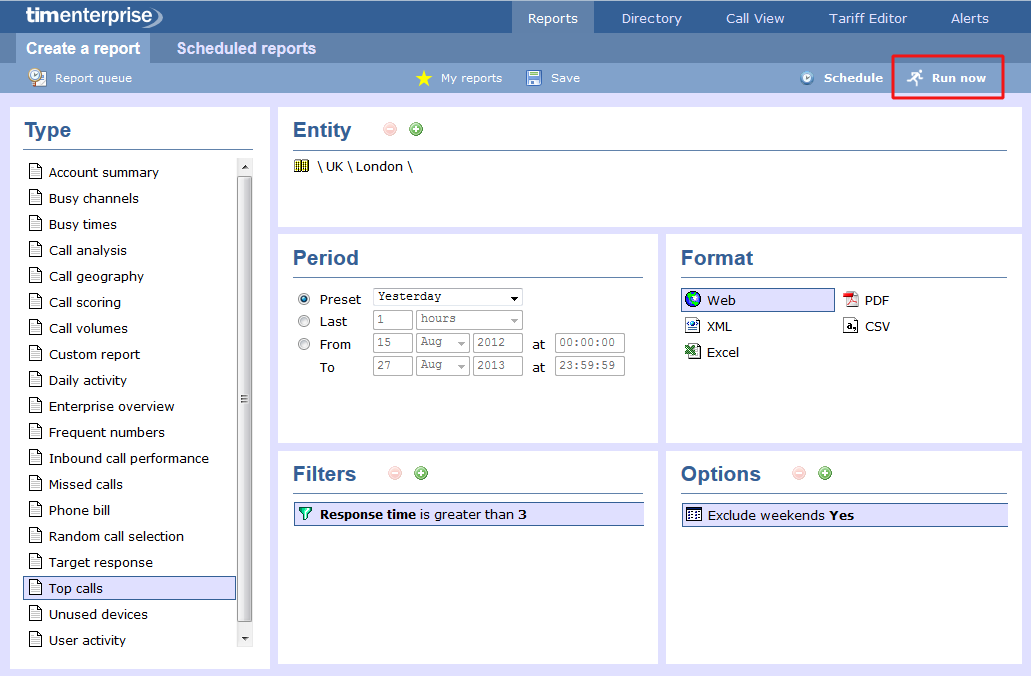Add an option with green plus icon

825,473
